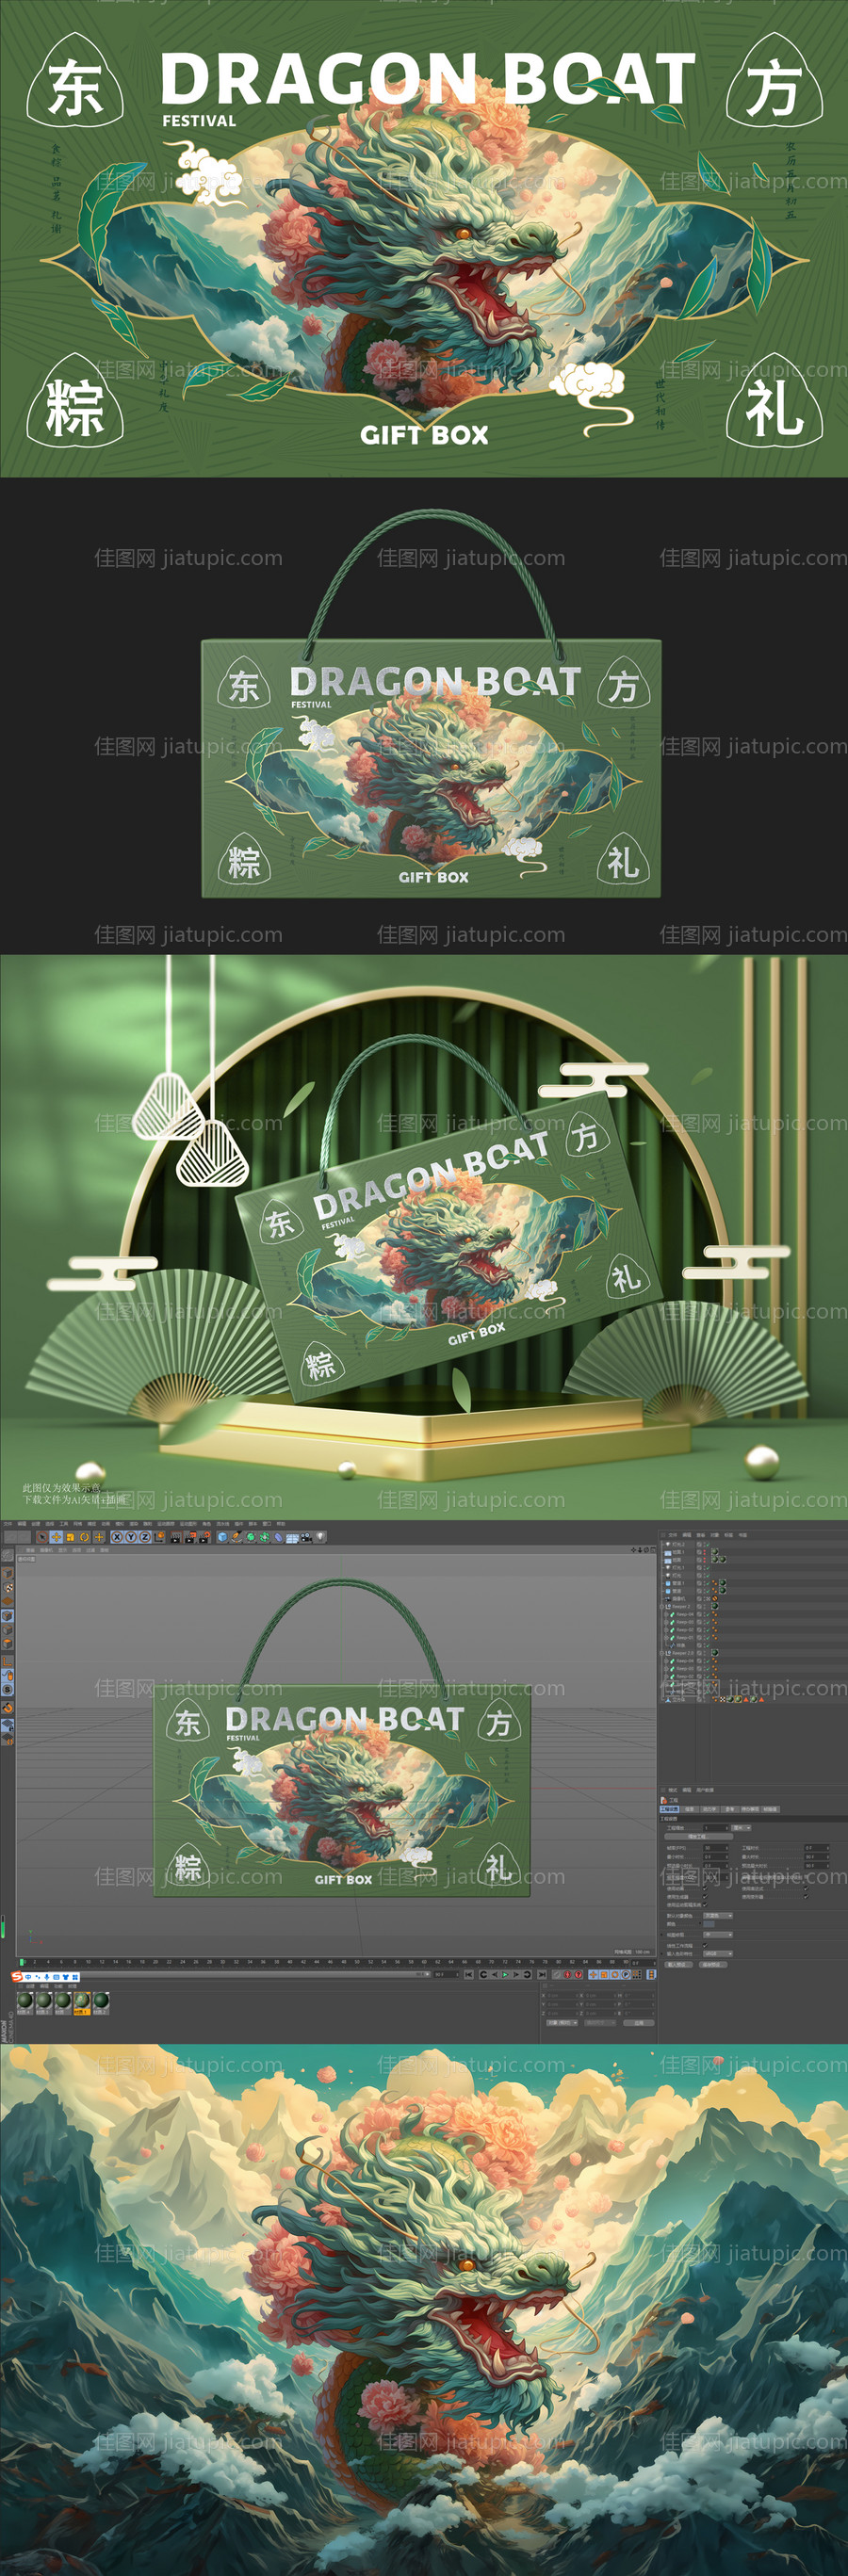Enable the Live Selection arrow tool
The image size is (848, 2576).
tap(42, 1537)
